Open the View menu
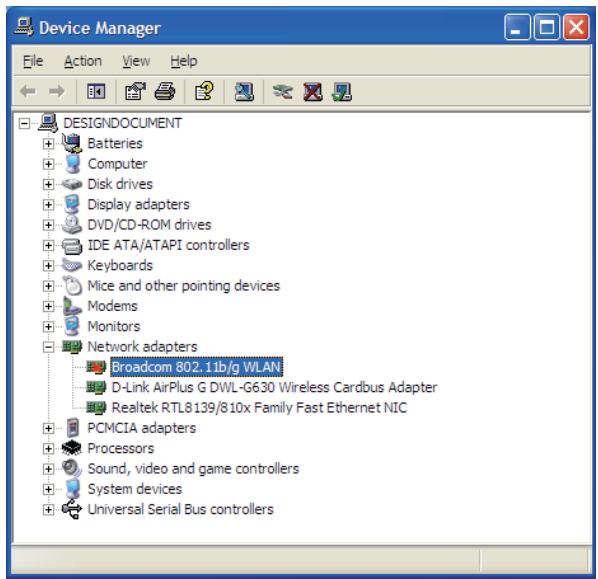The image size is (598, 579). [136, 61]
